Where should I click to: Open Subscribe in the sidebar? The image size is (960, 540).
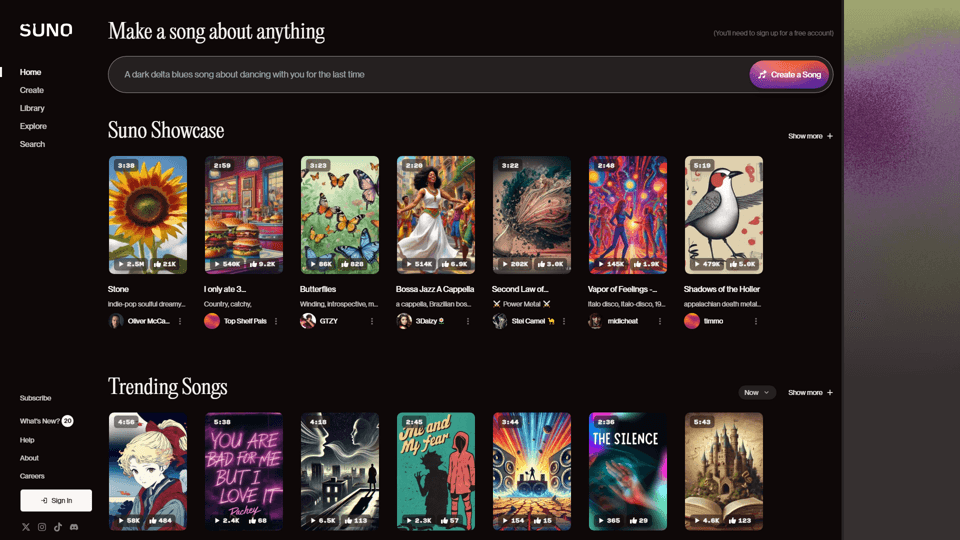(36, 398)
